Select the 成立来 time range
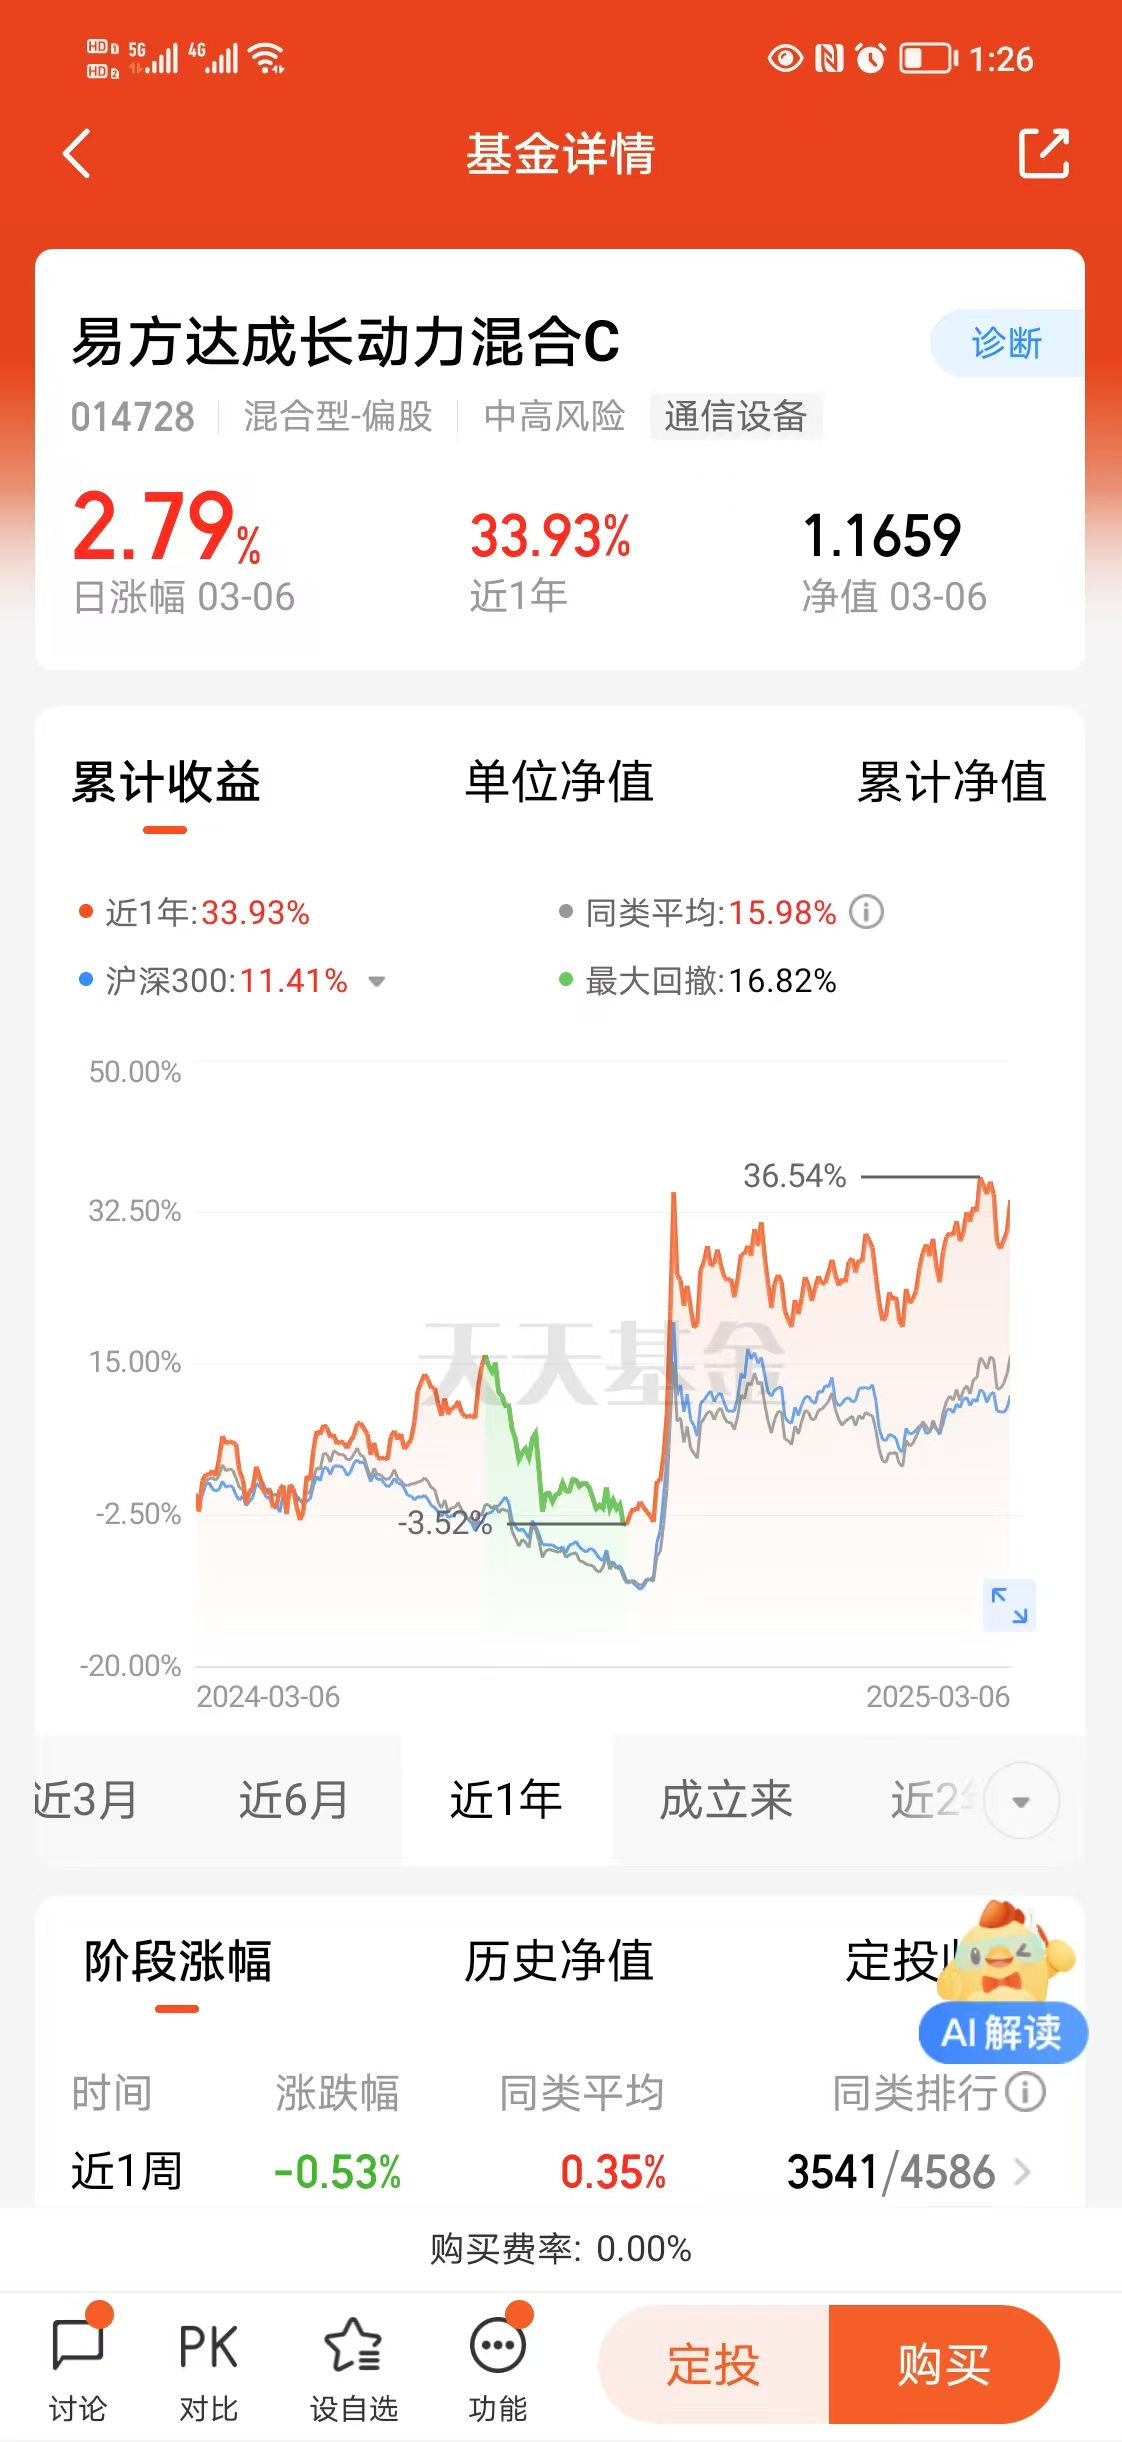The height and width of the screenshot is (2442, 1122). [726, 1800]
